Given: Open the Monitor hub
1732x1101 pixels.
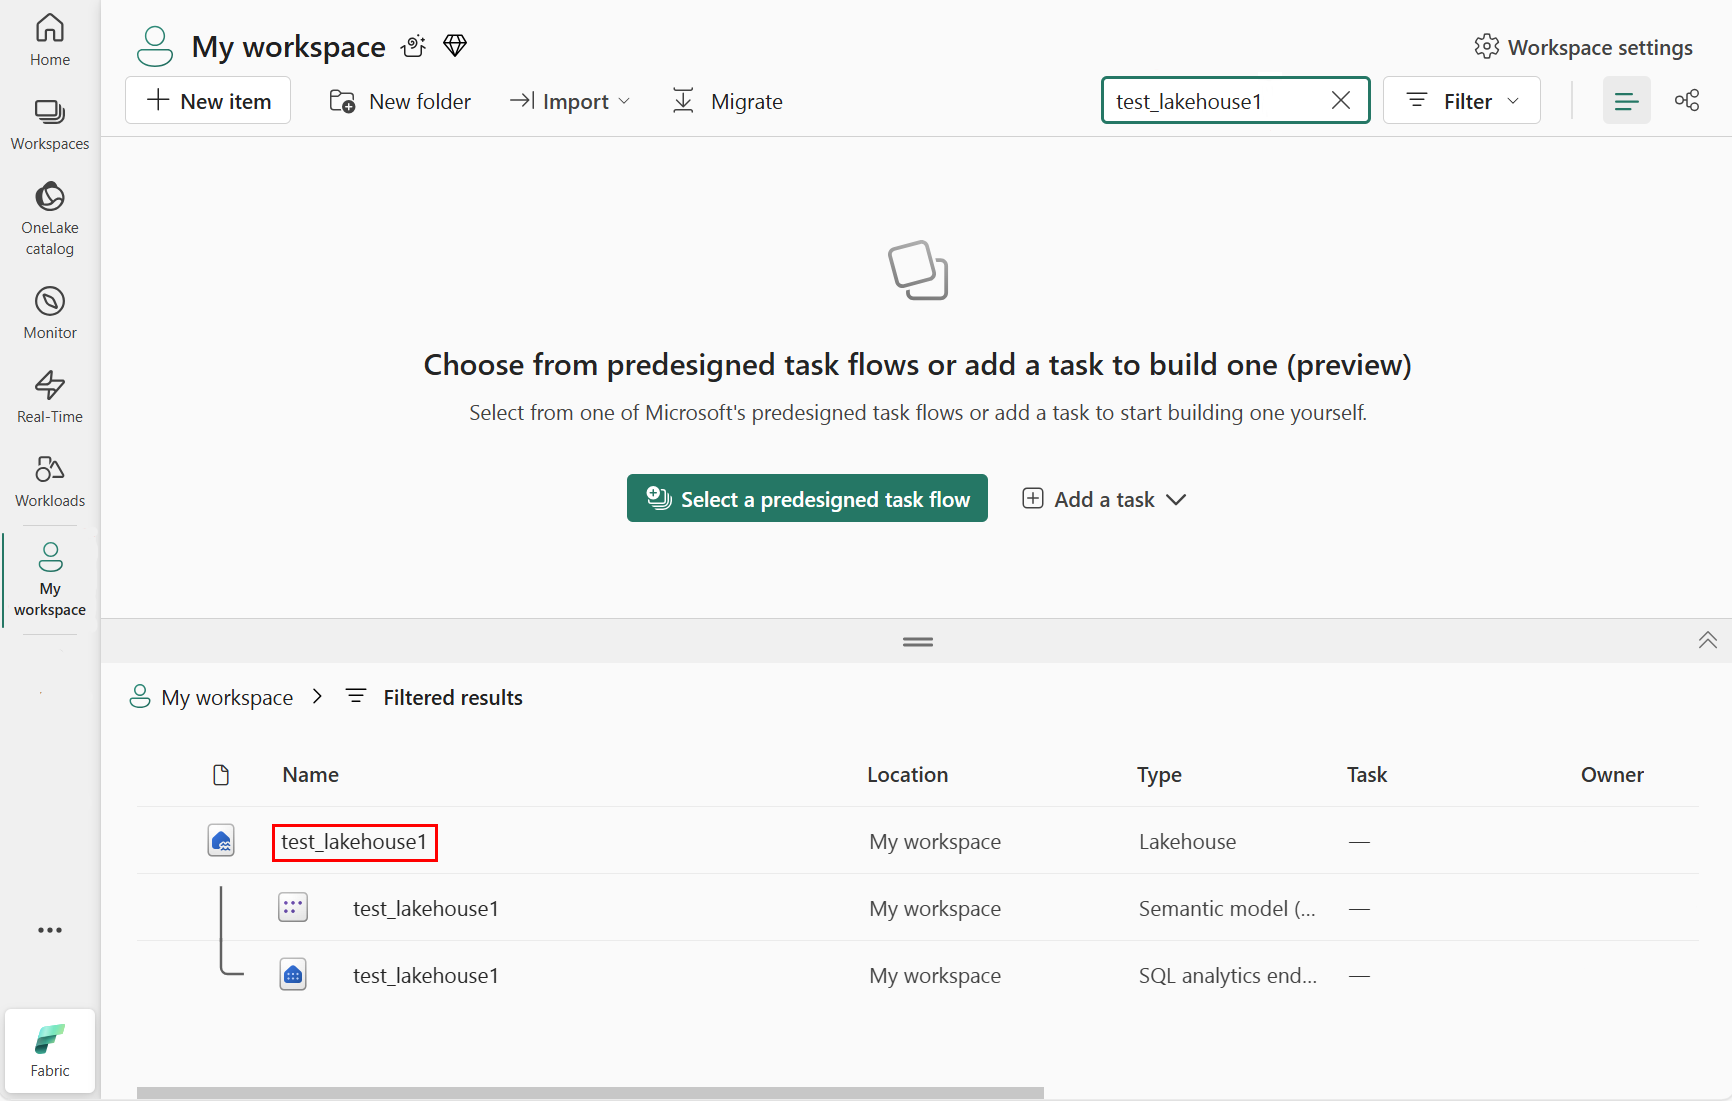Looking at the screenshot, I should 50,312.
